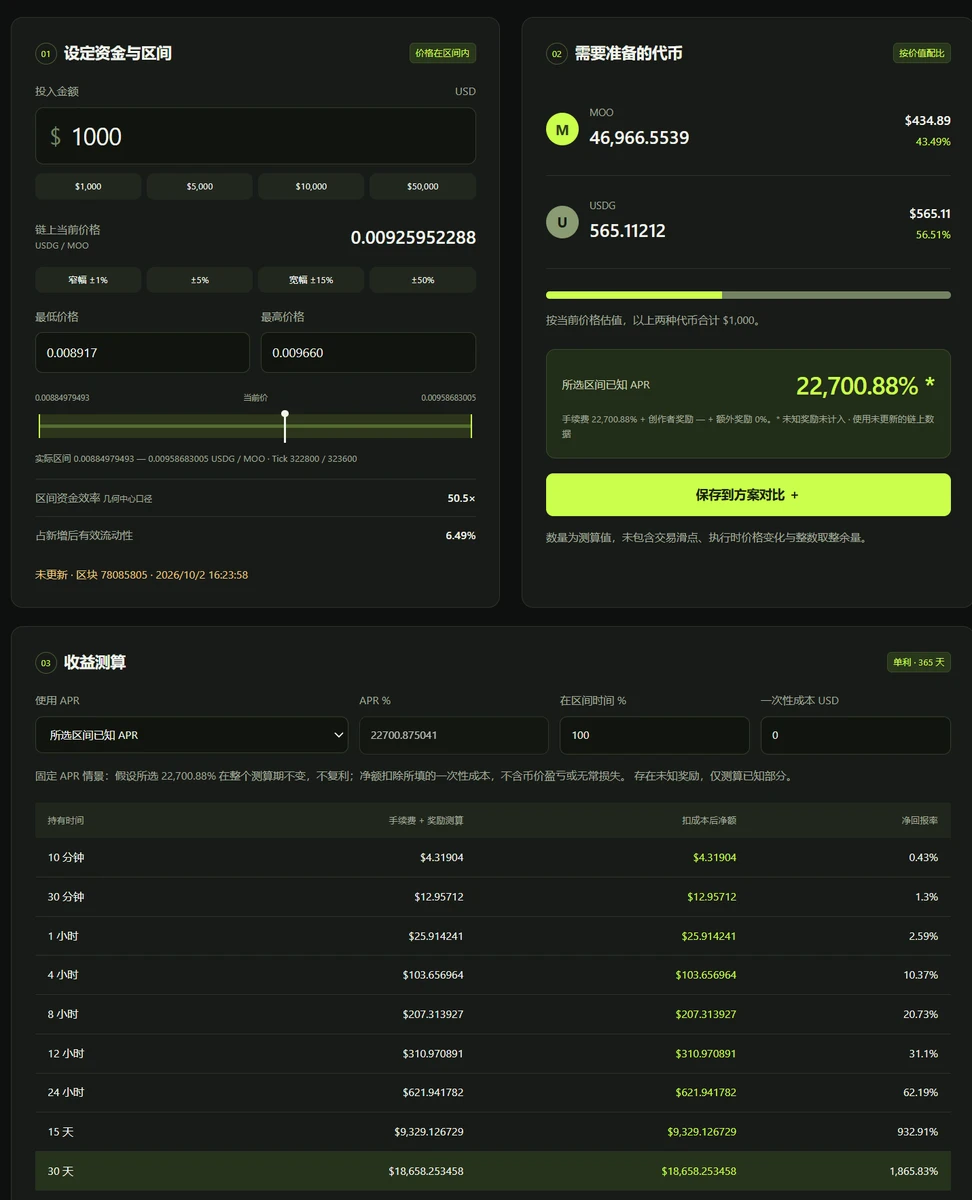972x1200 pixels.
Task: Focus the 投入金额 input field
Action: (x=255, y=136)
